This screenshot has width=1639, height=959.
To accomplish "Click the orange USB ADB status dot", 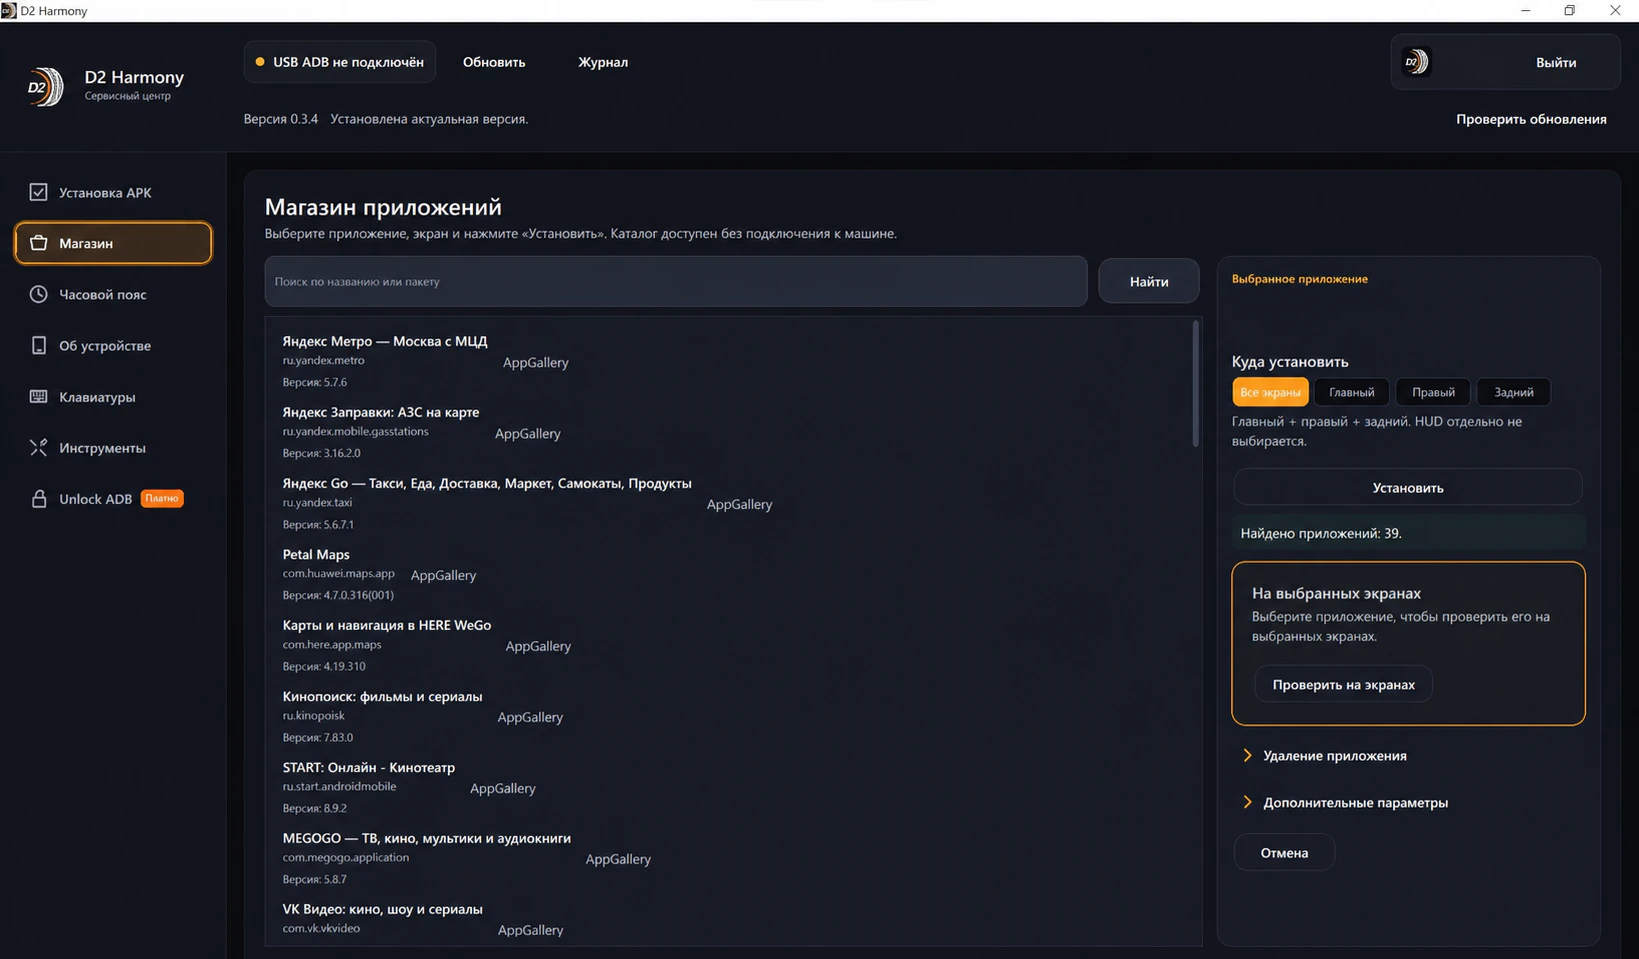I will pos(260,62).
